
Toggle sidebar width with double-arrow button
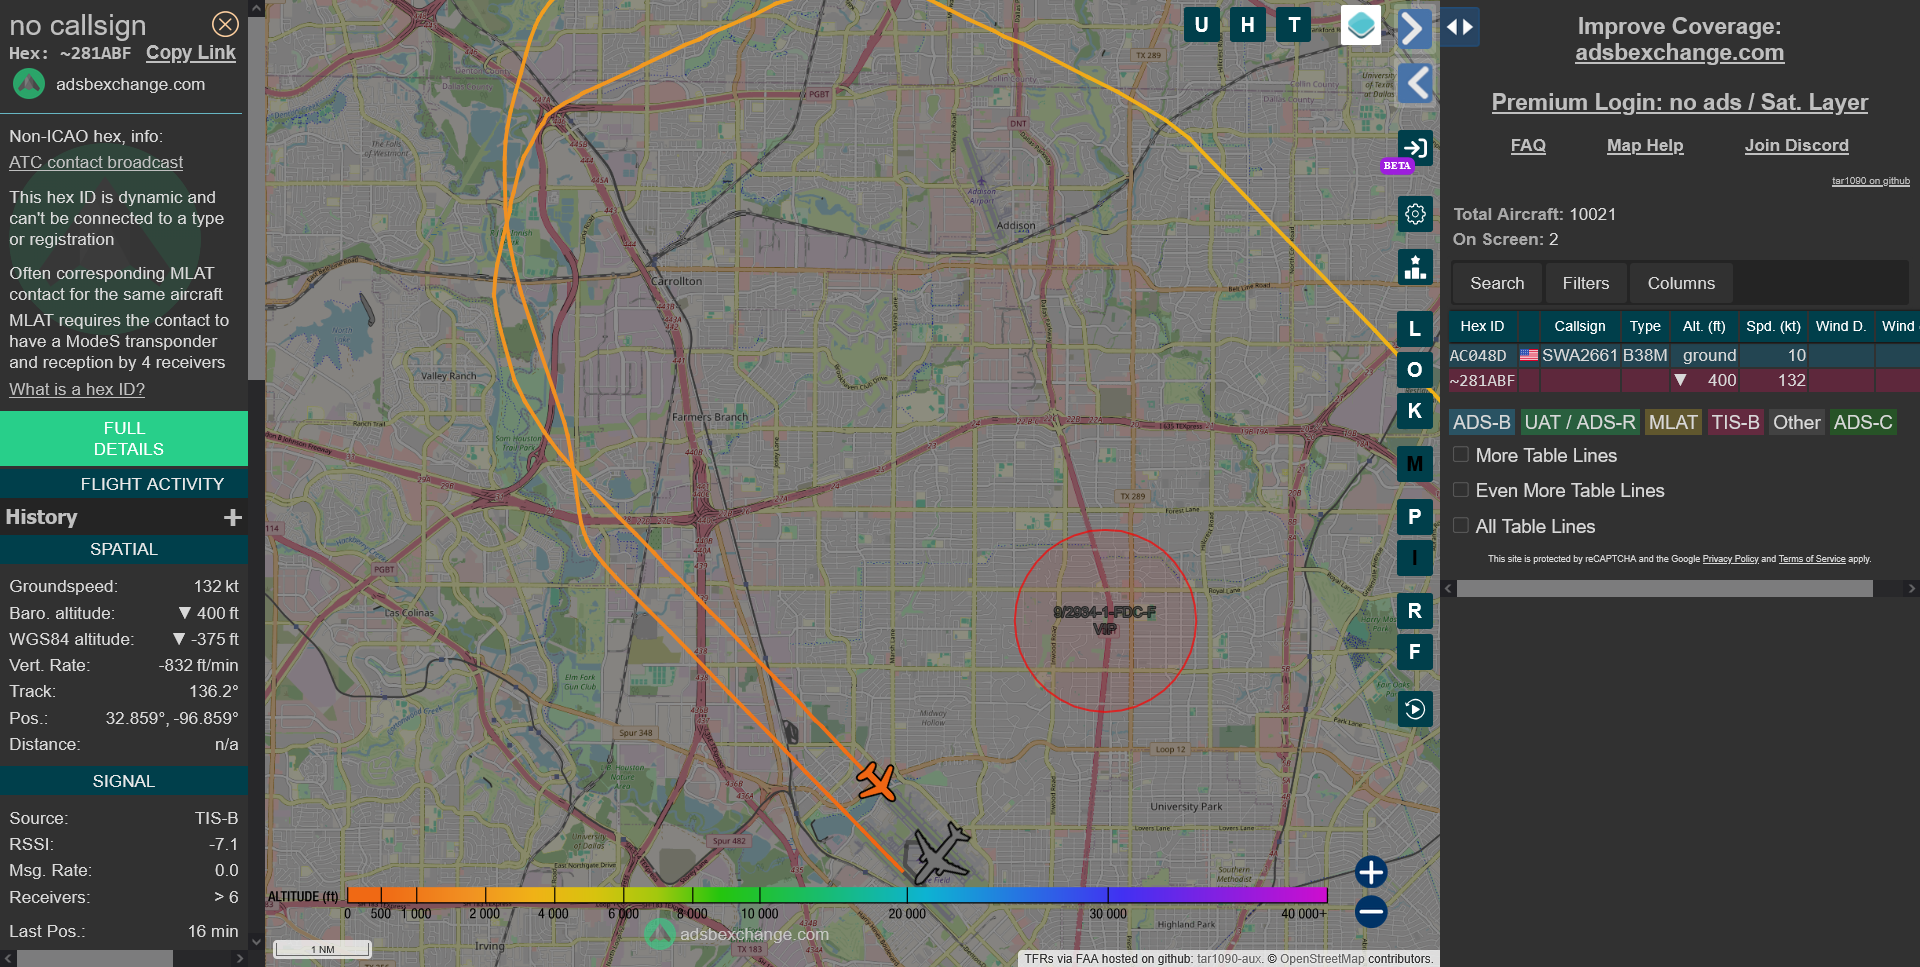1460,27
